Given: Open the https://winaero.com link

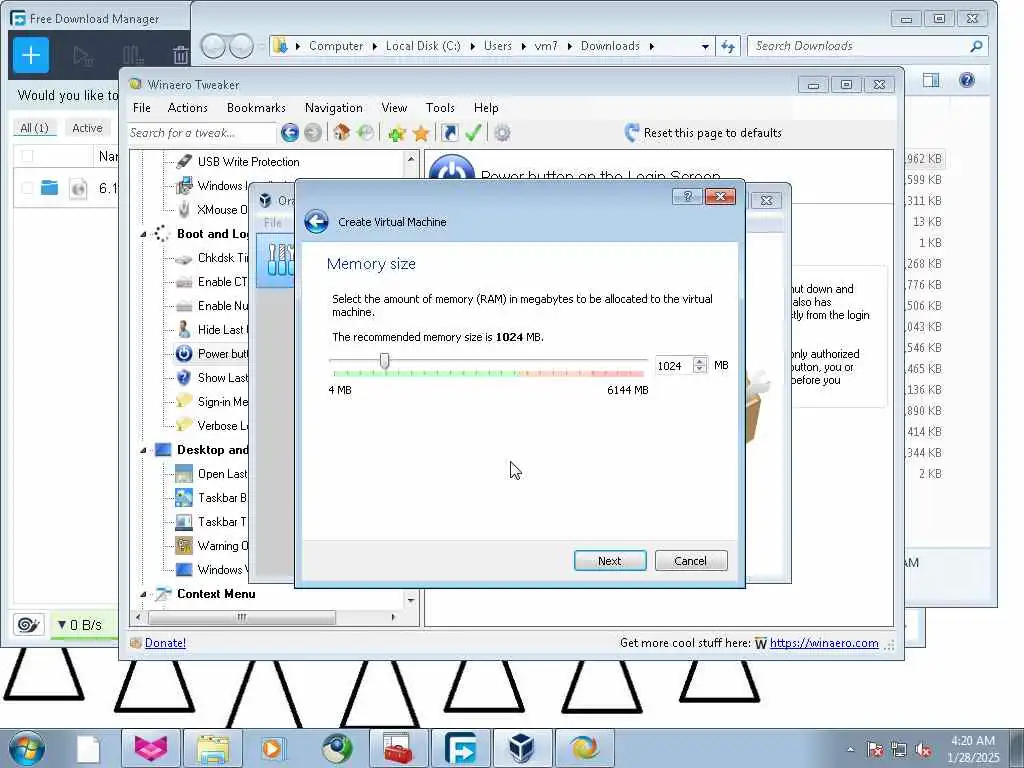Looking at the screenshot, I should pyautogui.click(x=824, y=643).
